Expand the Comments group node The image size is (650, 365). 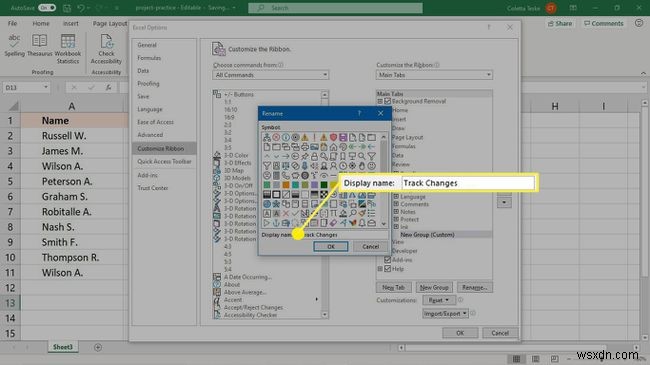click(x=396, y=204)
